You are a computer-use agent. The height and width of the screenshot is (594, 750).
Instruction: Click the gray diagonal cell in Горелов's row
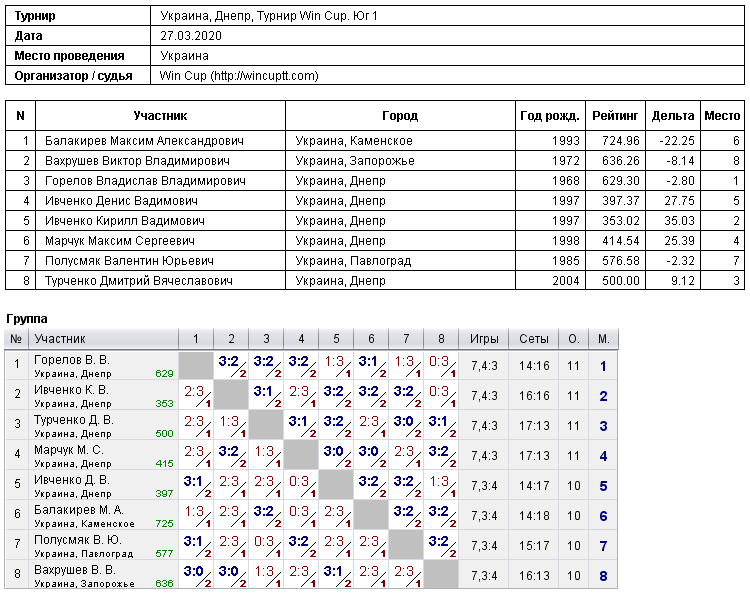pos(196,366)
